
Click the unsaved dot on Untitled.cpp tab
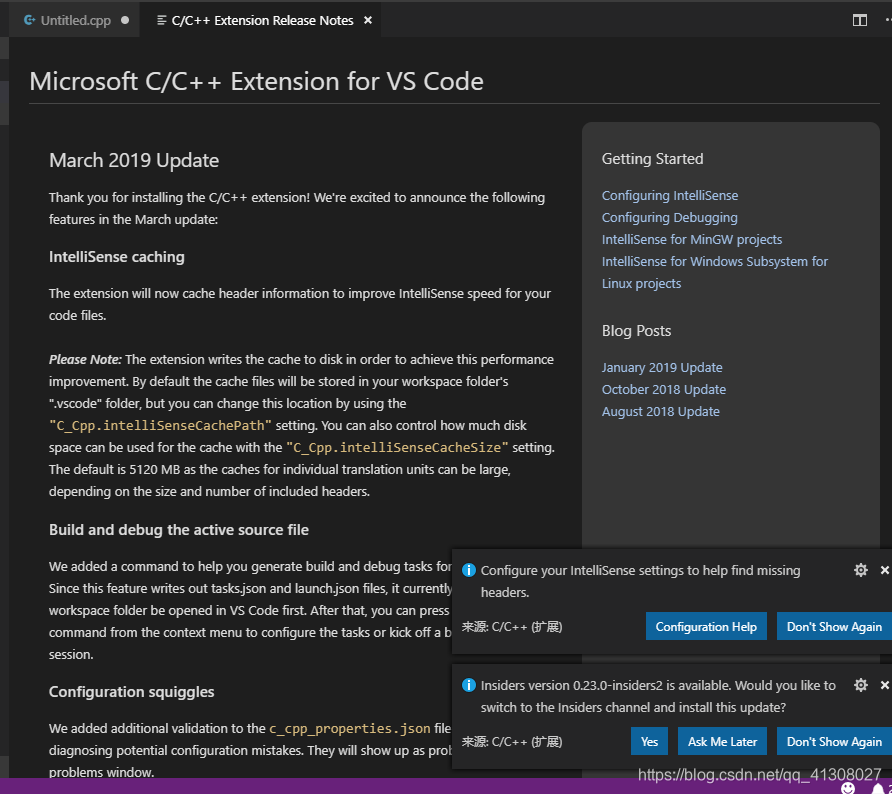[125, 20]
